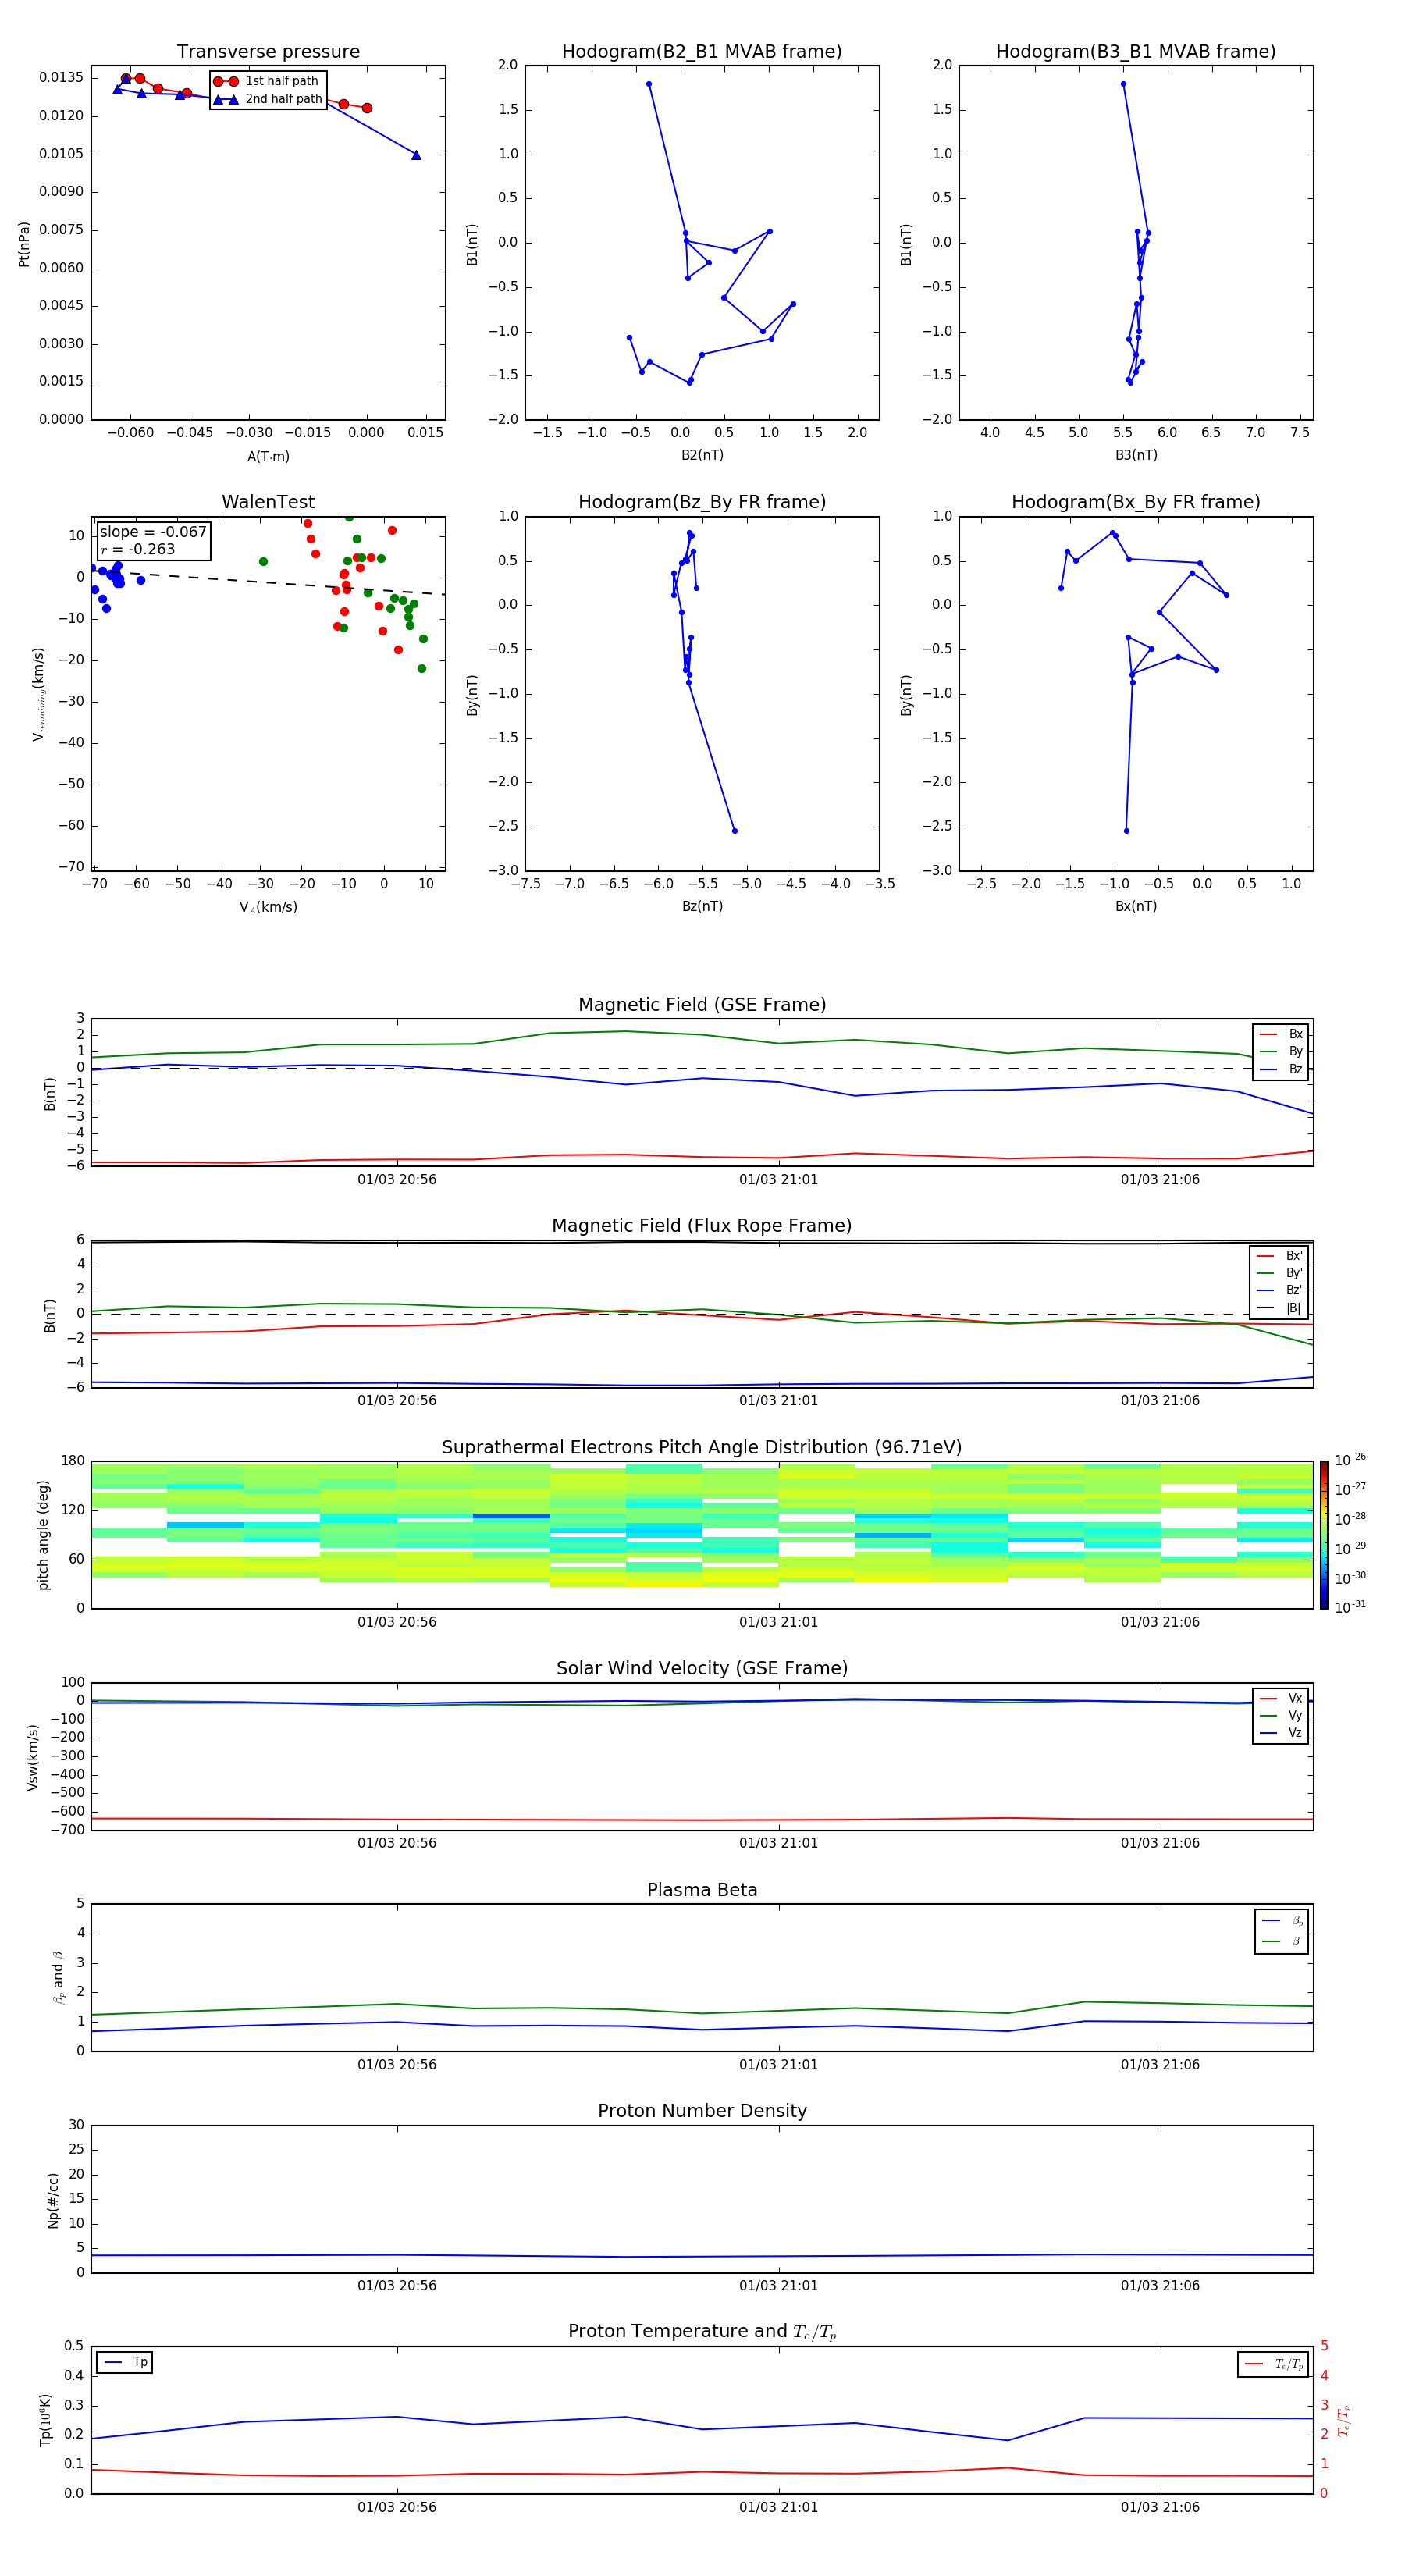The height and width of the screenshot is (2576, 1405).
Task: Click the 'B3(nT)' x-axis label
Action: pyautogui.click(x=1136, y=455)
